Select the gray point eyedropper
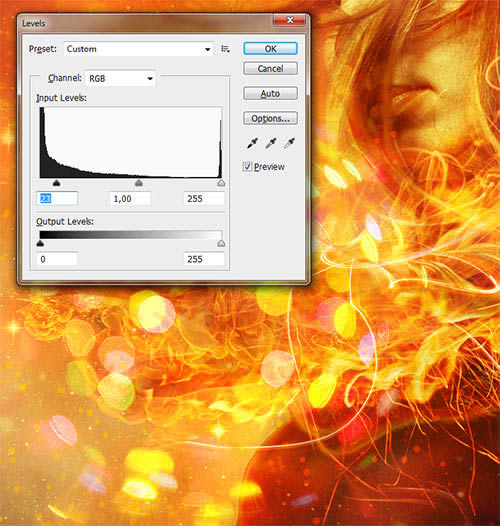500x526 pixels. [271, 143]
